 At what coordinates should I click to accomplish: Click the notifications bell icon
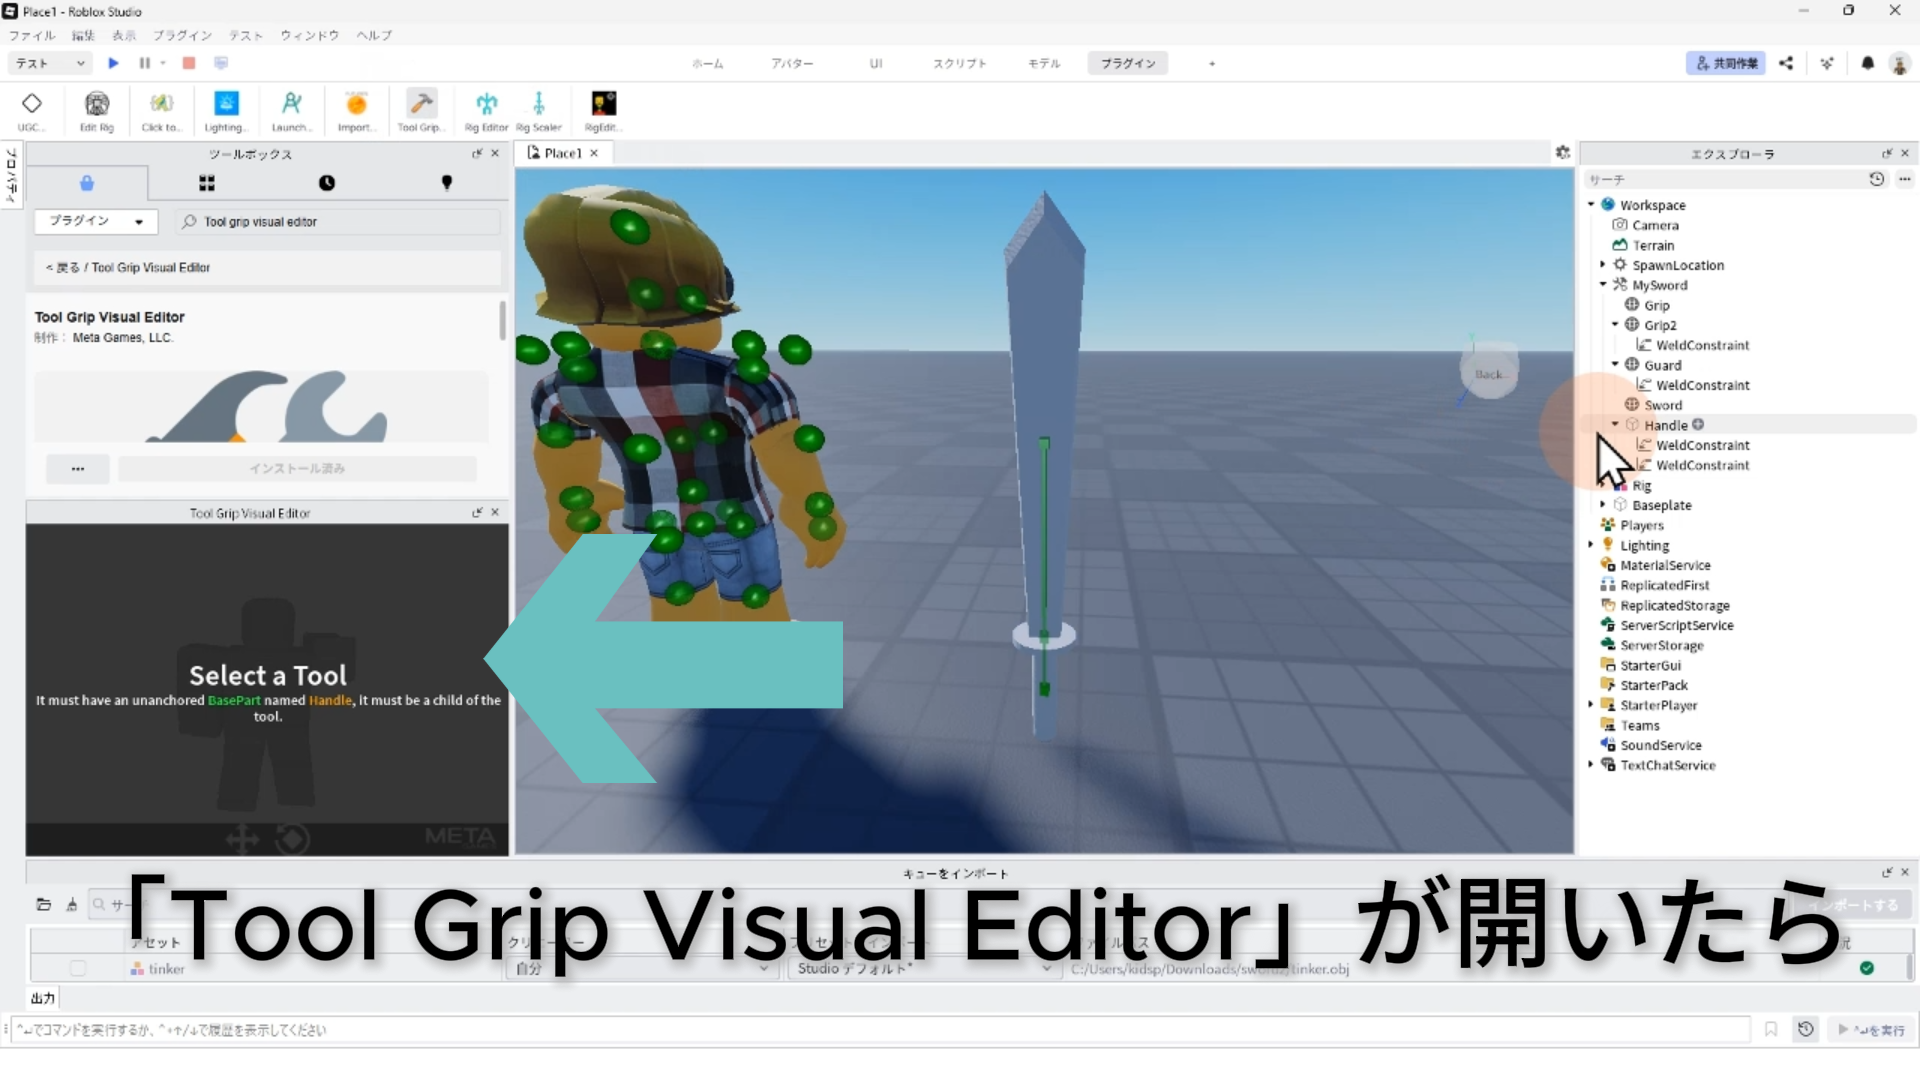pos(1867,63)
